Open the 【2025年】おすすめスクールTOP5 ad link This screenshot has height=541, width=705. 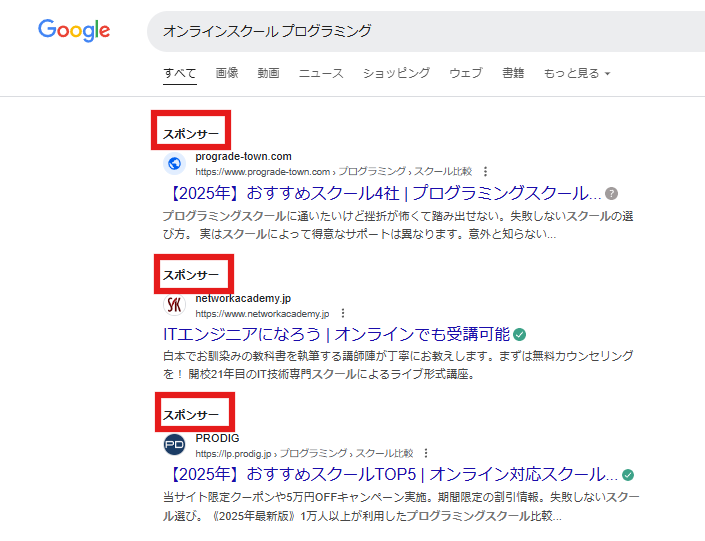point(392,475)
